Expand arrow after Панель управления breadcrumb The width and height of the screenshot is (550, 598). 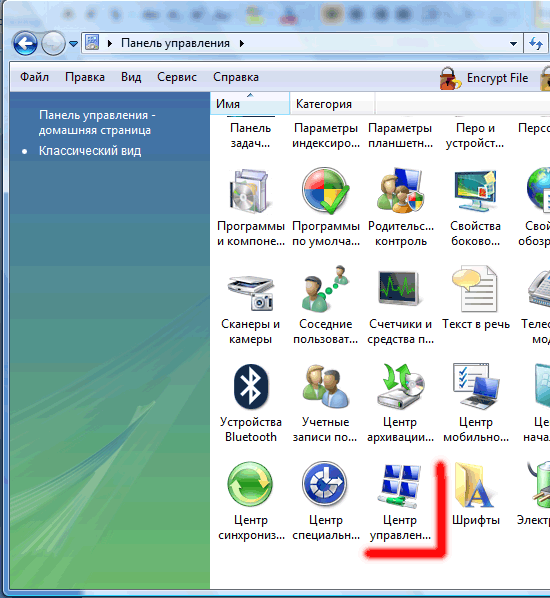(241, 43)
